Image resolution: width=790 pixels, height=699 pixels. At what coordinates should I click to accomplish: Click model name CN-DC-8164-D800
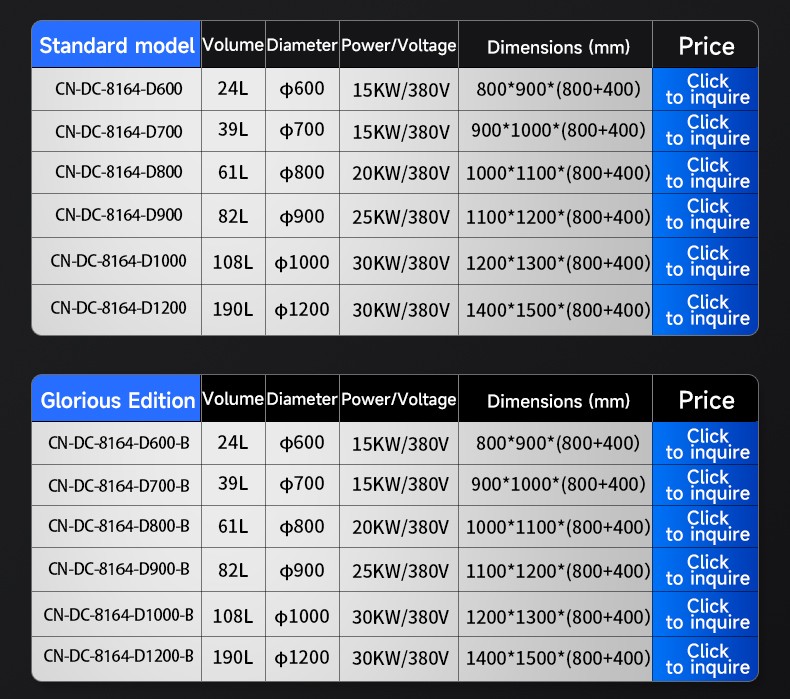point(118,172)
